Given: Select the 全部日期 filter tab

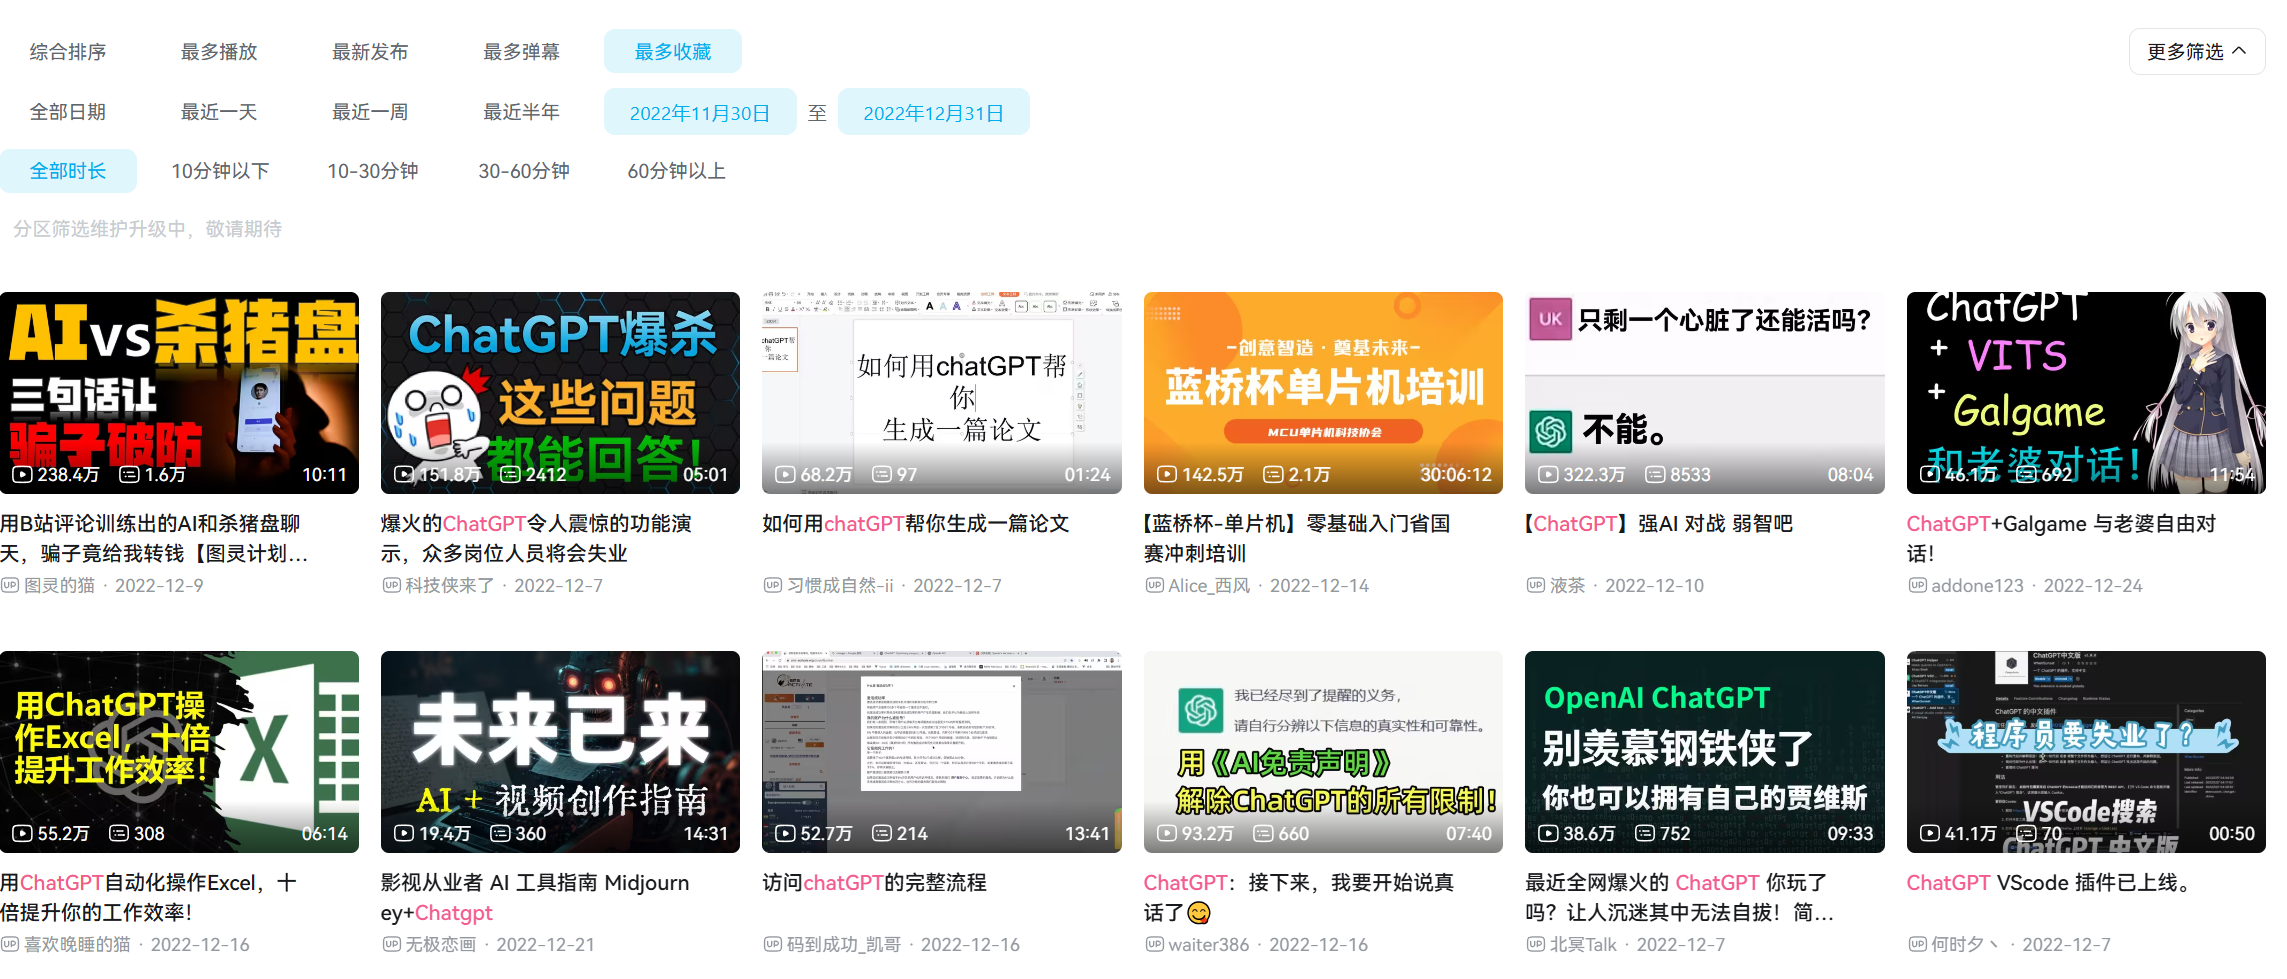Looking at the screenshot, I should (68, 111).
